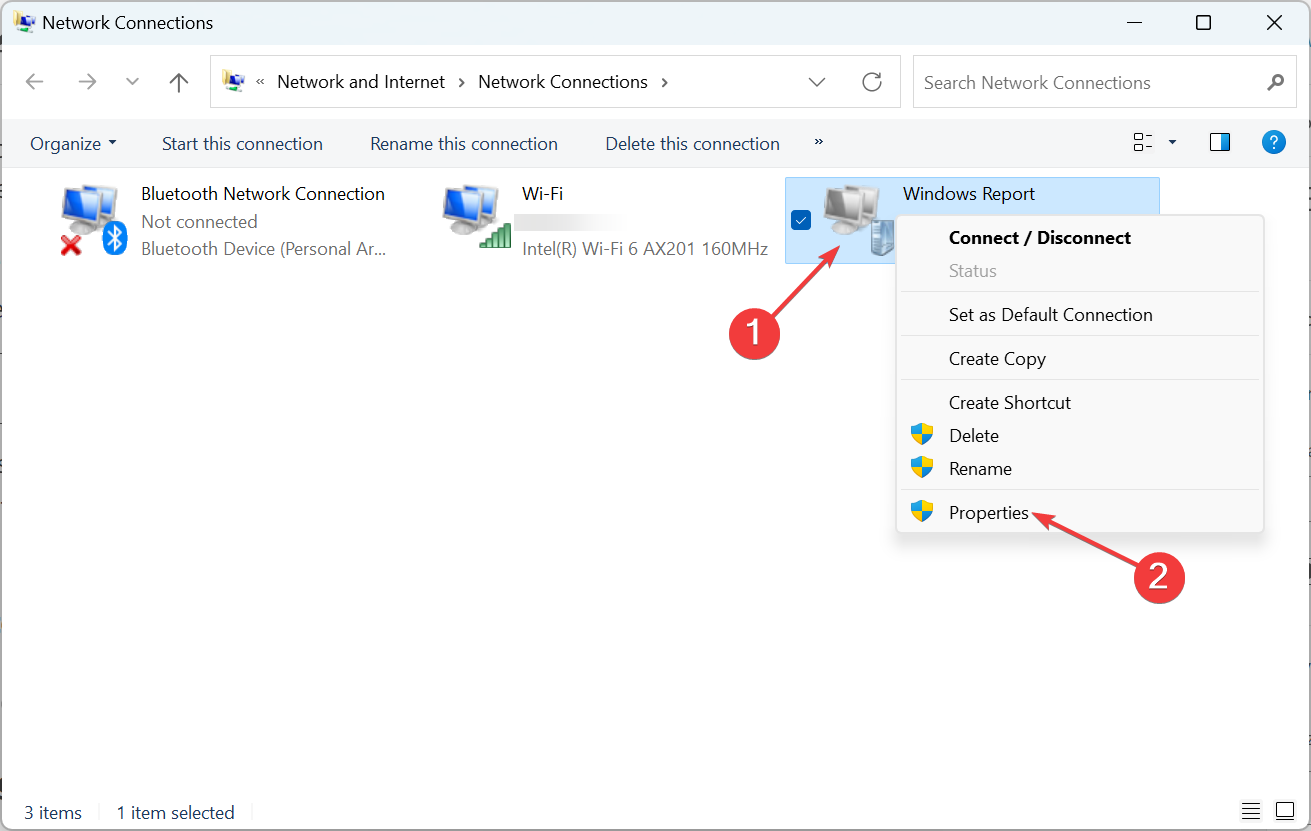Switch to large icons view in status bar
The width and height of the screenshot is (1311, 831).
(x=1284, y=811)
